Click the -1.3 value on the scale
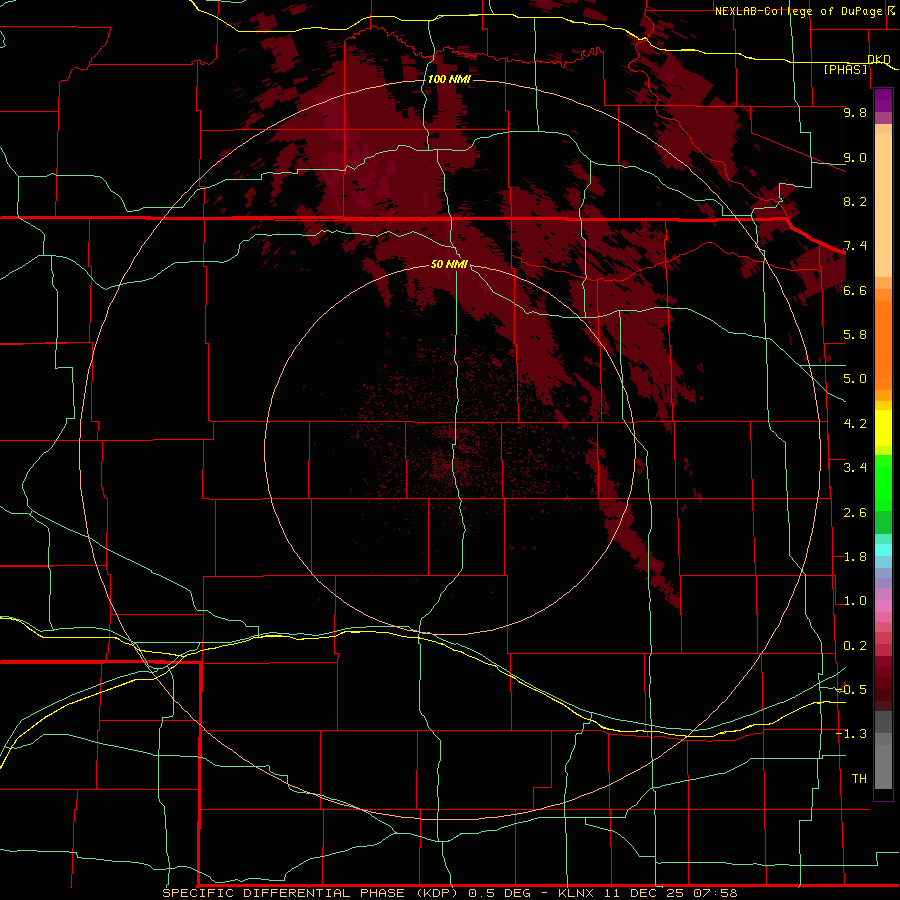Viewport: 900px width, 900px height. [851, 734]
